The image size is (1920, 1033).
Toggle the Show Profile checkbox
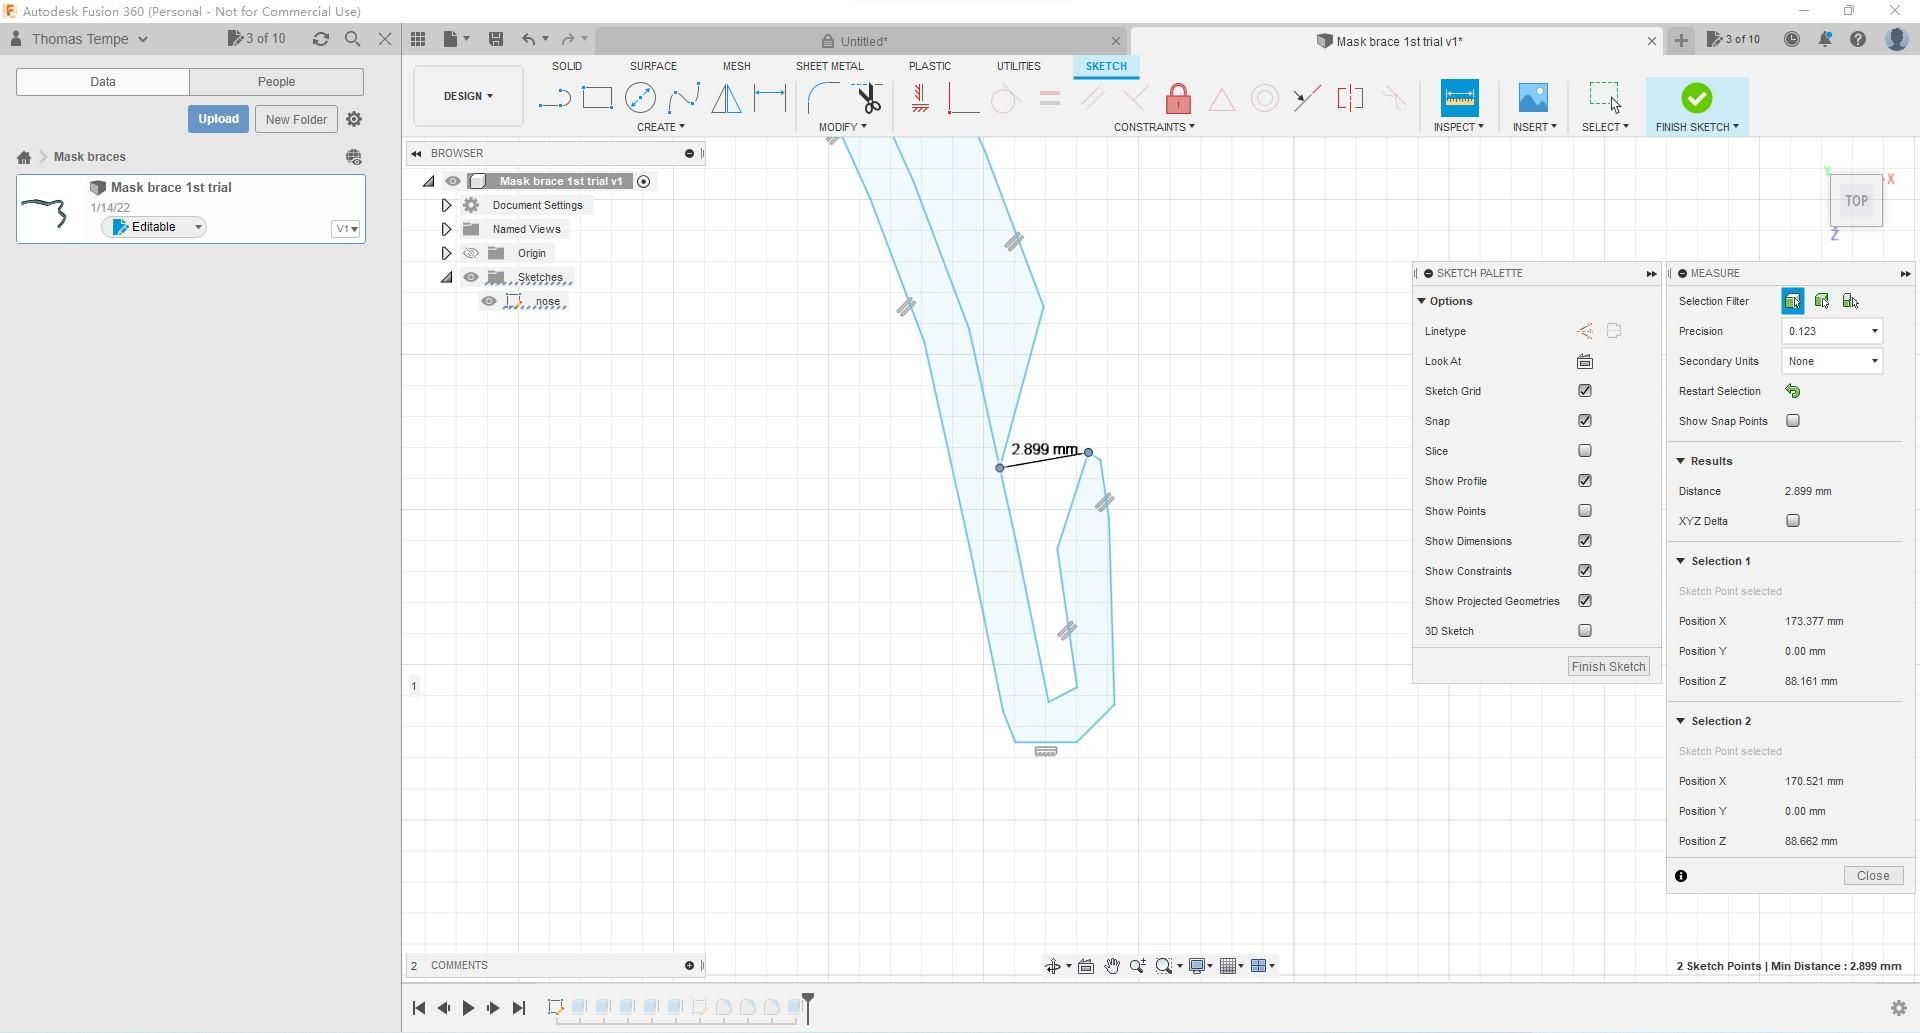click(1585, 481)
